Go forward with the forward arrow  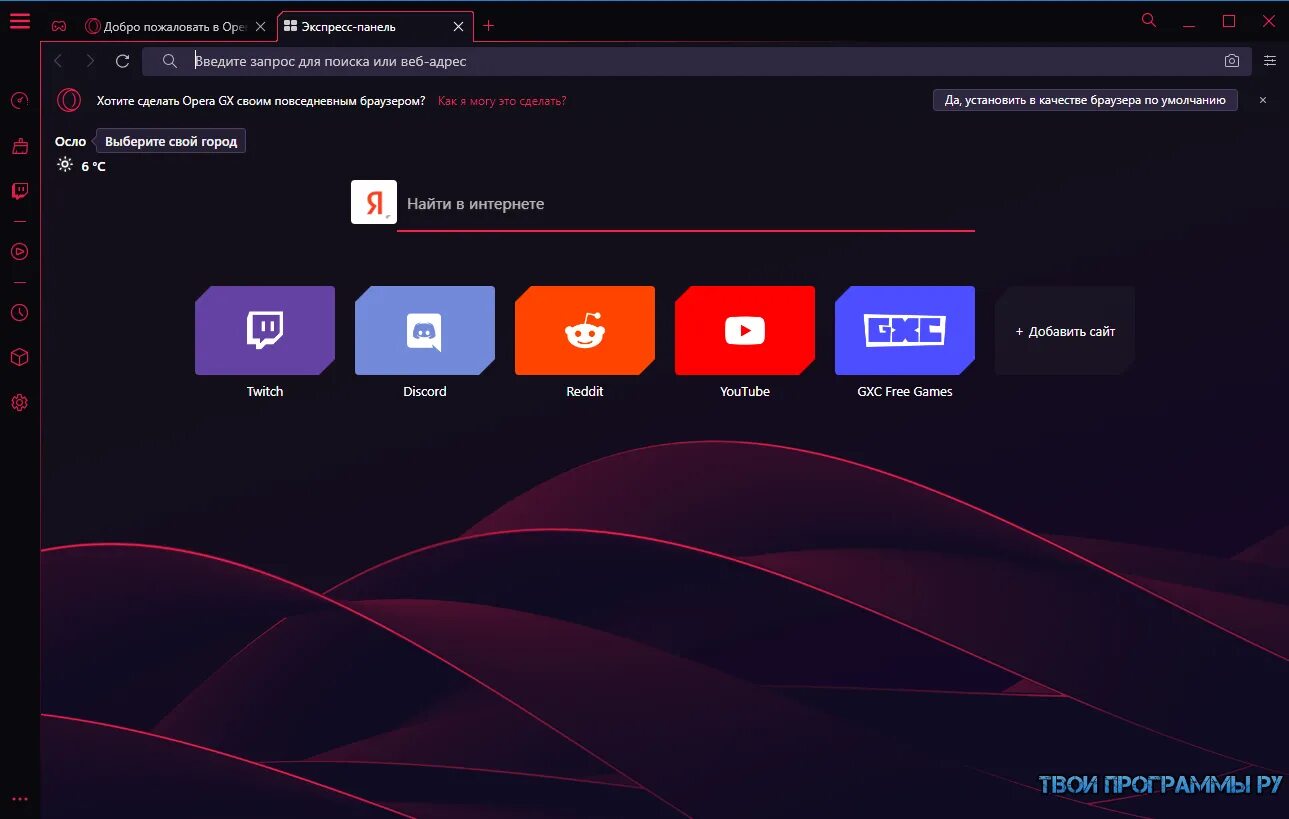(x=90, y=61)
